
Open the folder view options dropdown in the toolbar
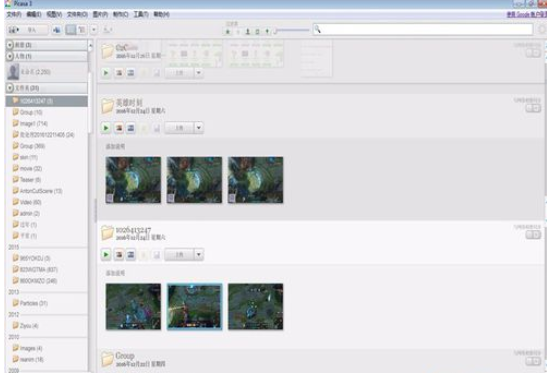click(x=94, y=30)
